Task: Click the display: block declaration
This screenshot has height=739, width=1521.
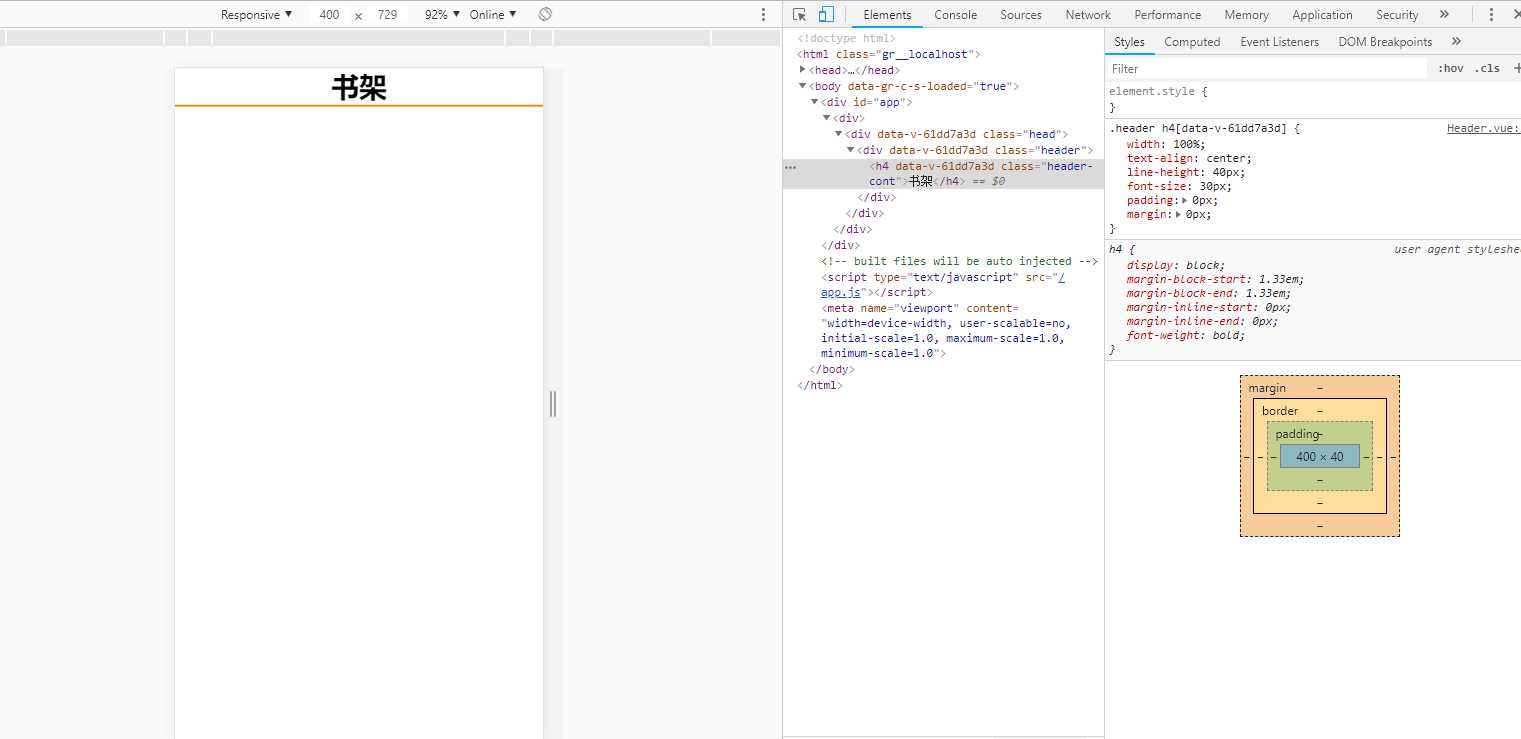Action: (x=1175, y=265)
